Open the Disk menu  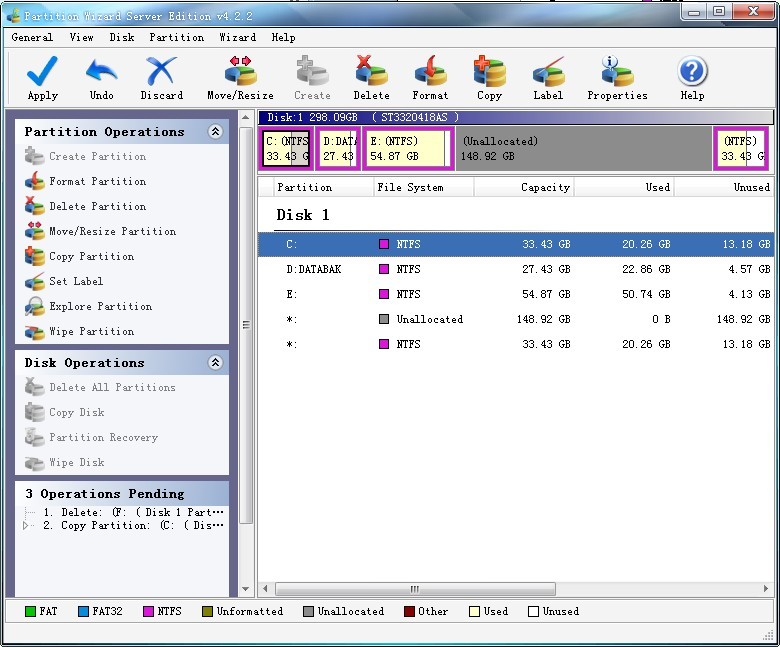(x=122, y=37)
